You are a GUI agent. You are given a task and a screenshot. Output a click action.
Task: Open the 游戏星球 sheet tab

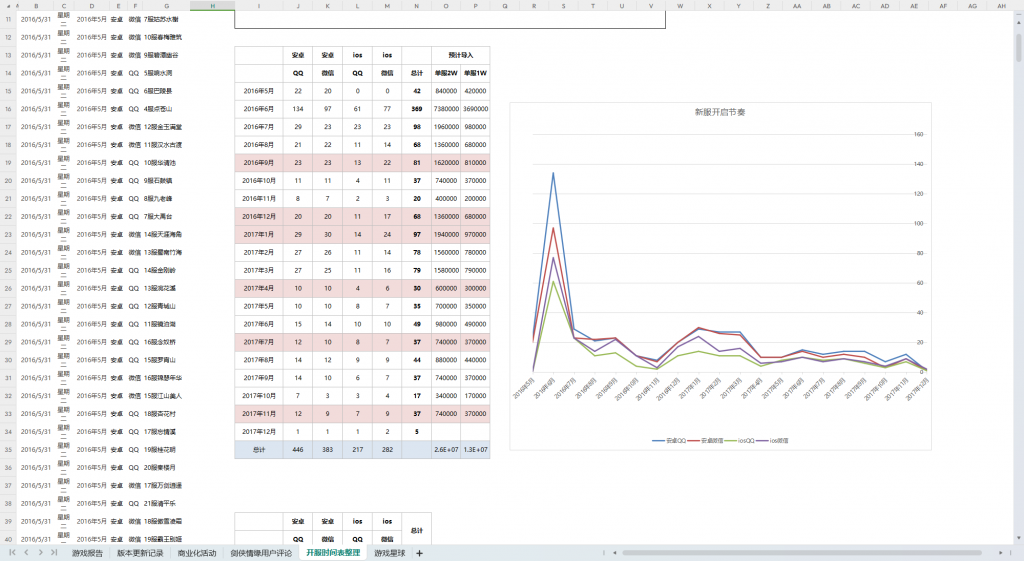389,553
